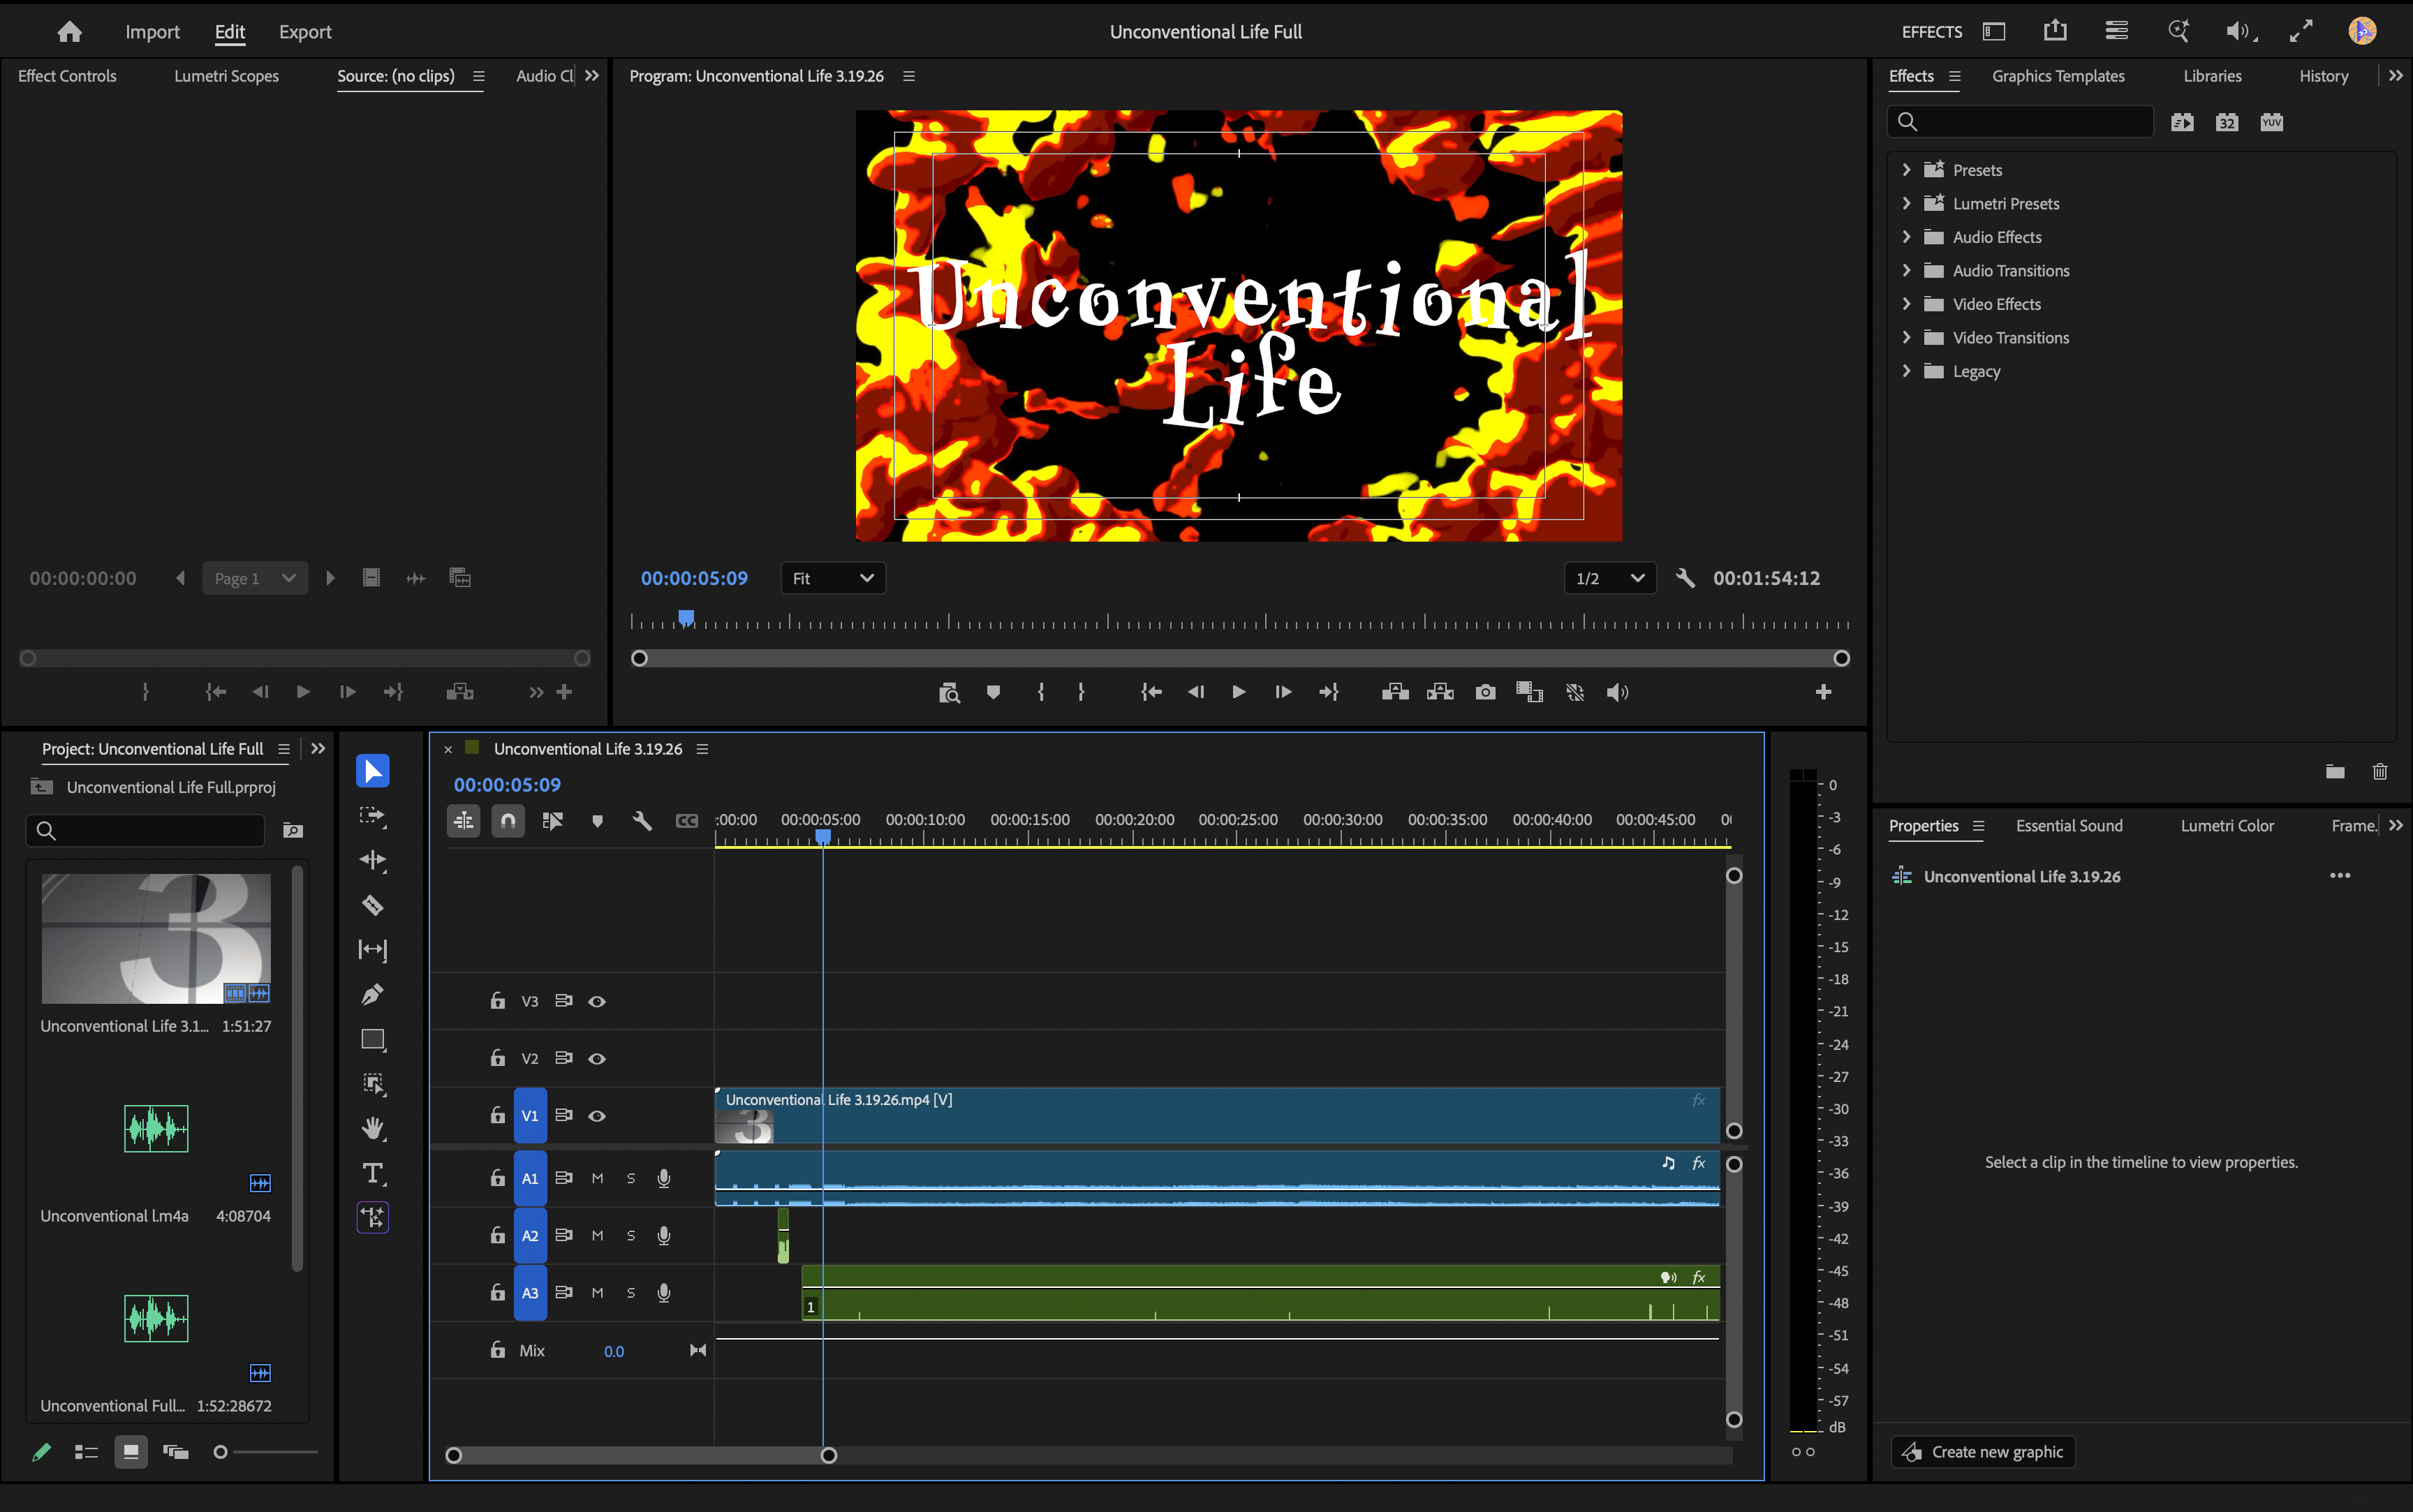Solo track A2

pos(631,1235)
